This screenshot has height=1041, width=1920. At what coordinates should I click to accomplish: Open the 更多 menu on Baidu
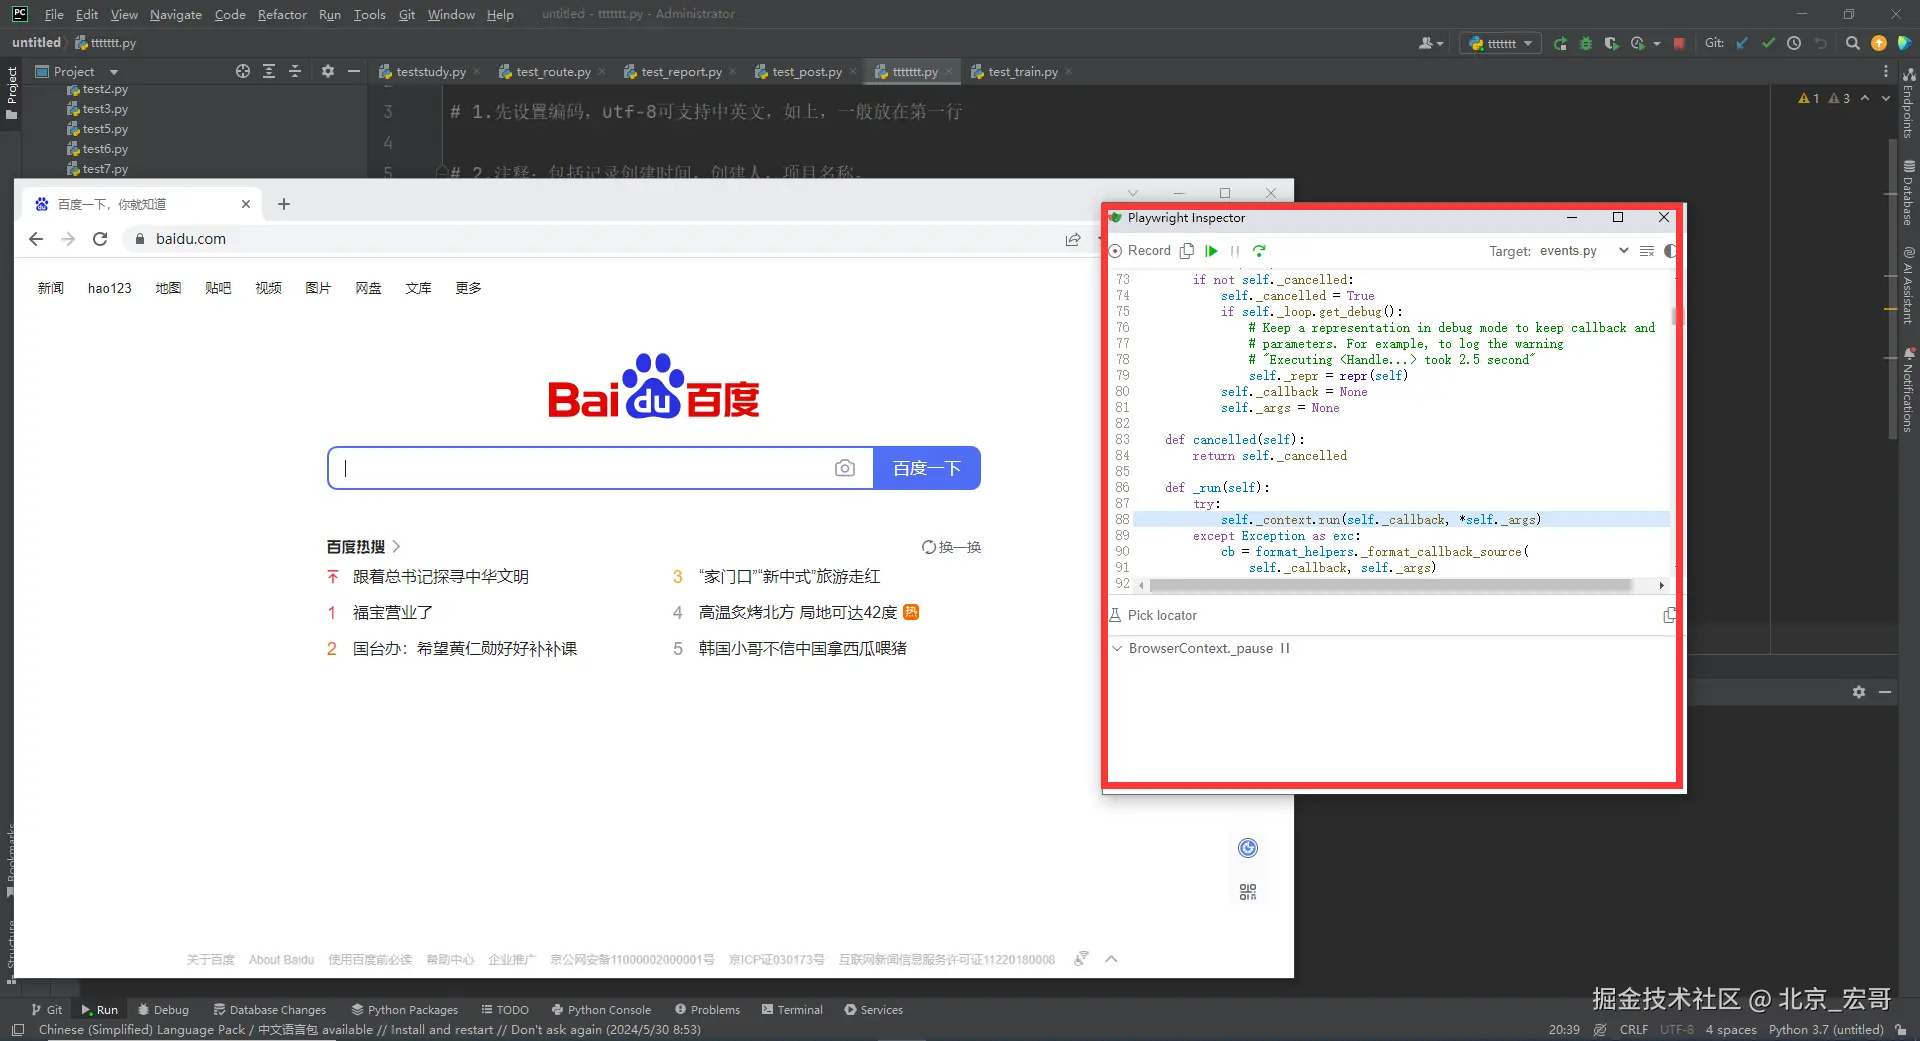tap(468, 288)
